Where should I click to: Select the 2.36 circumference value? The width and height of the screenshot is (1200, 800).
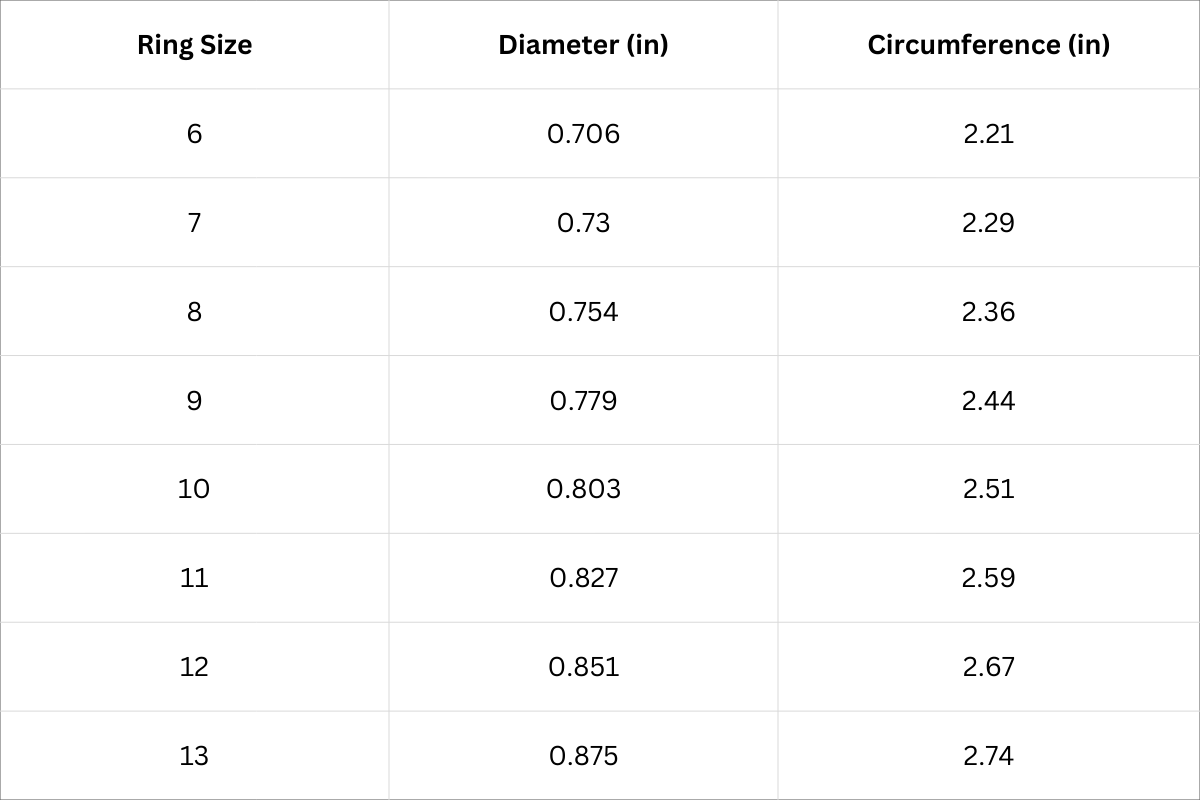coord(988,312)
